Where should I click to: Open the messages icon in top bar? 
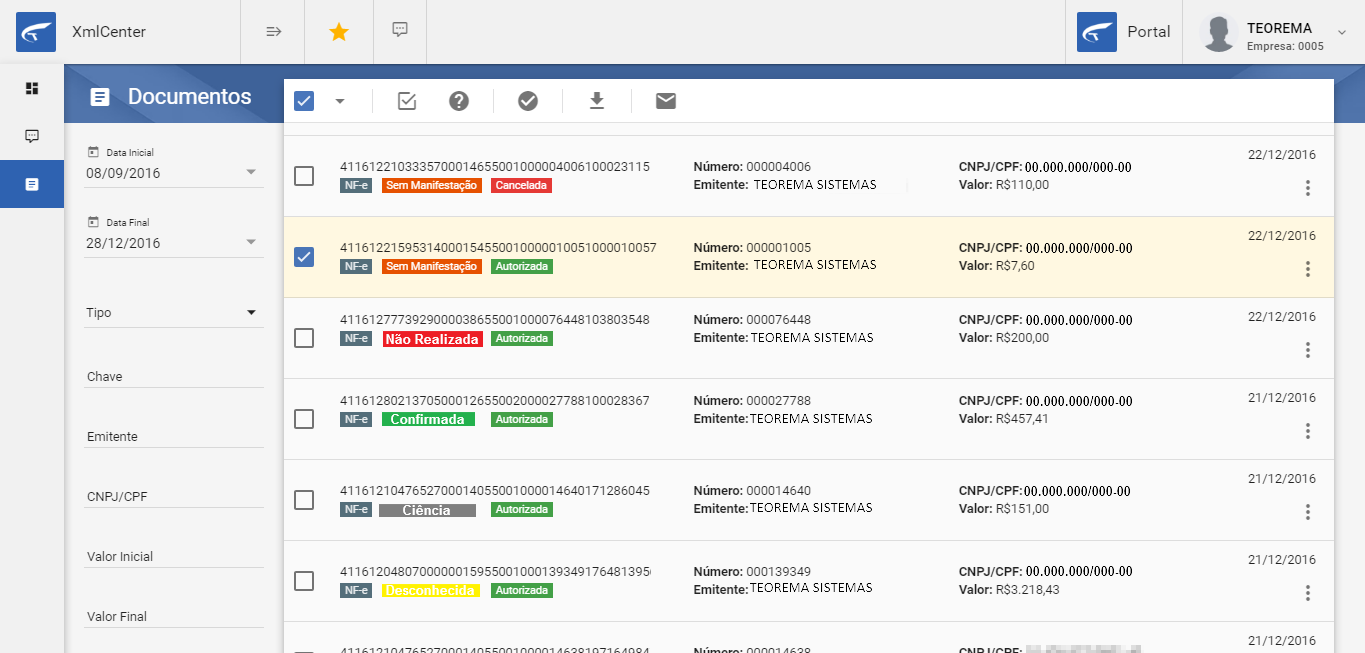[x=400, y=30]
